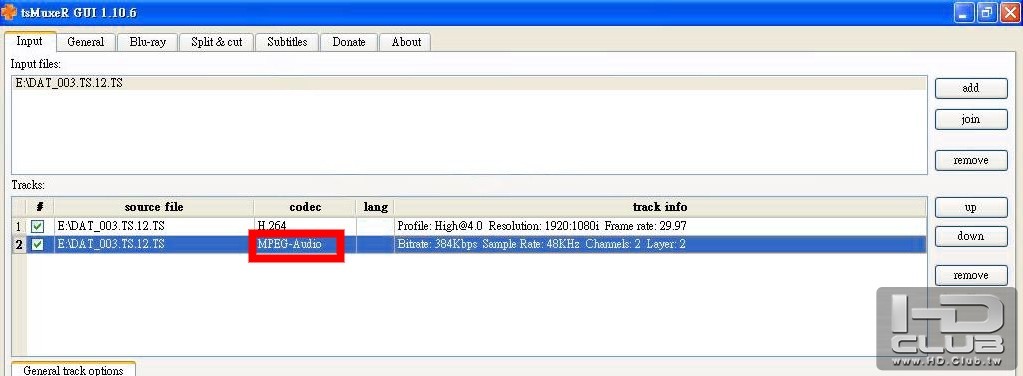Screen dimensions: 1023x376
Task: Minimize the tsMuxeR window
Action: [x=963, y=12]
